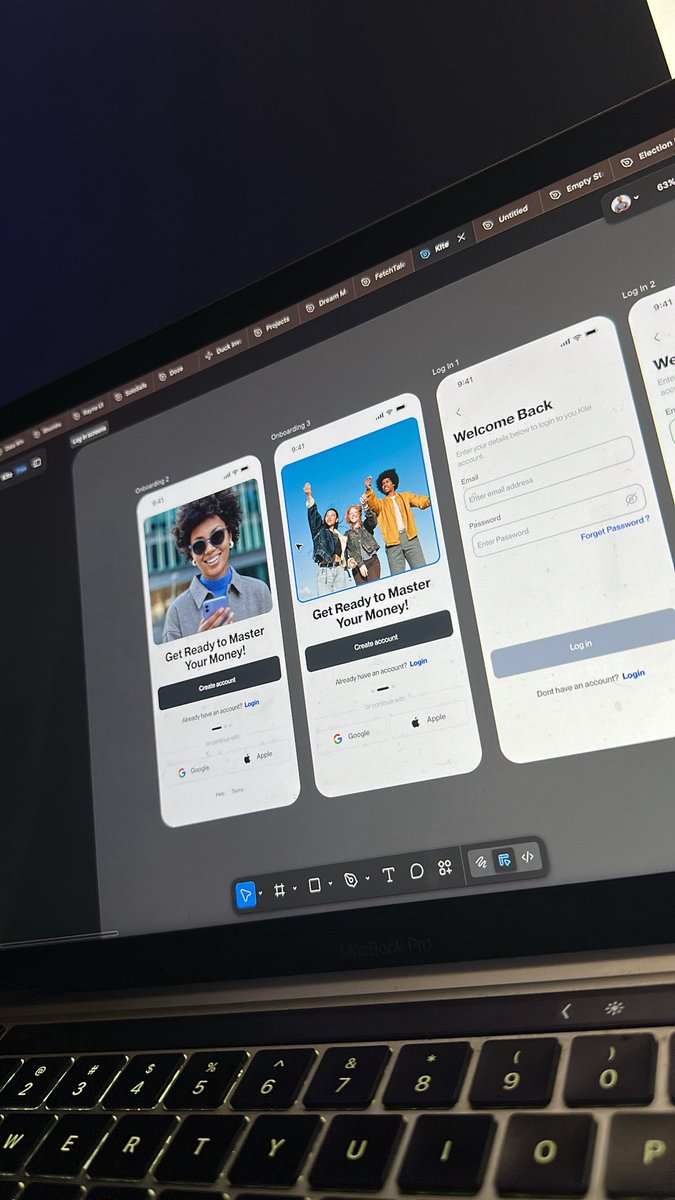Click the Forget Password link
Viewport: 675px width, 1200px height.
coord(615,527)
